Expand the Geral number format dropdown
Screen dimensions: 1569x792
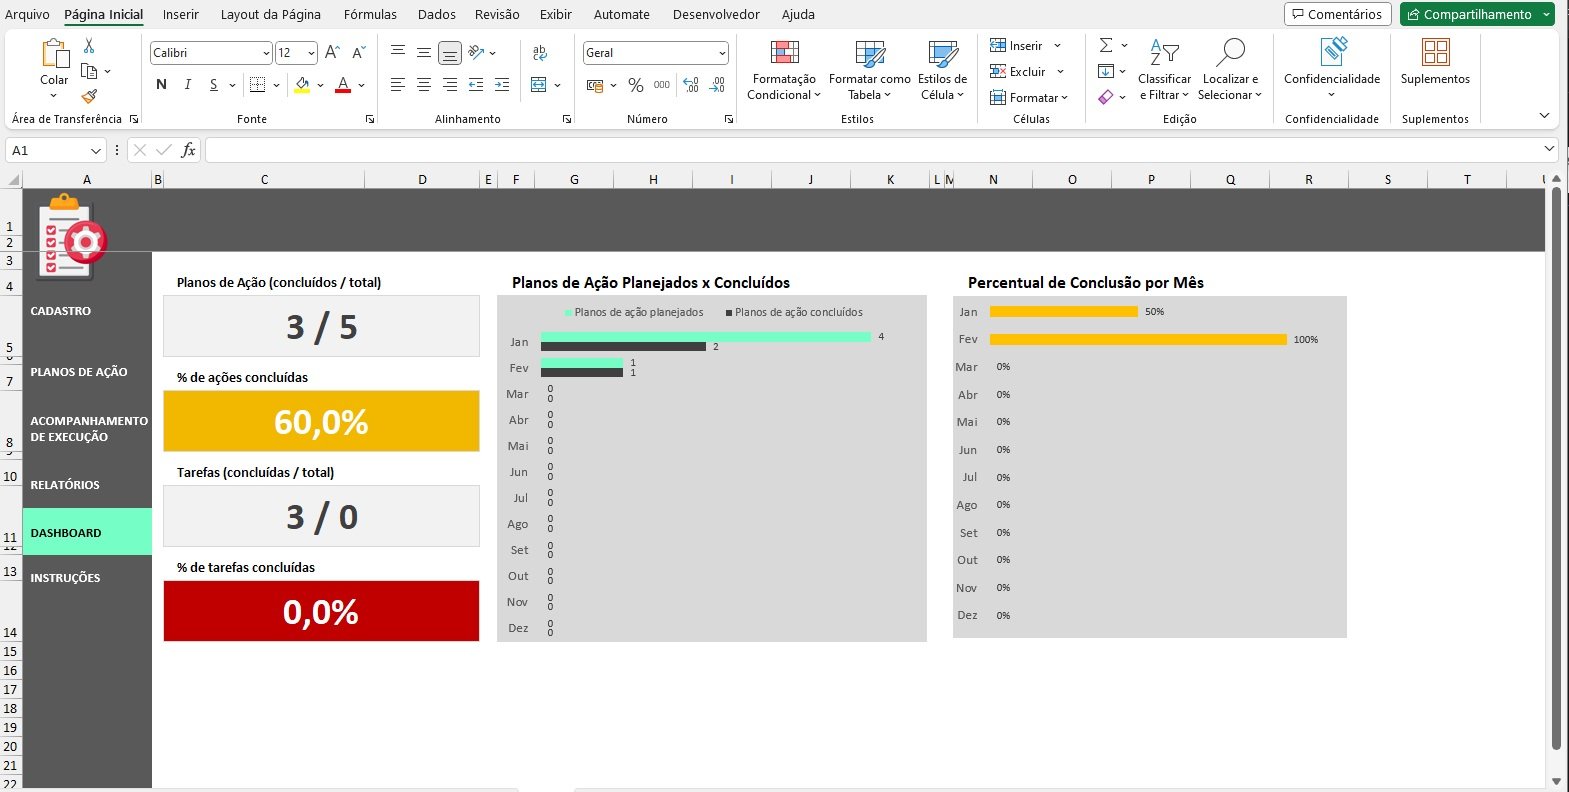click(721, 53)
